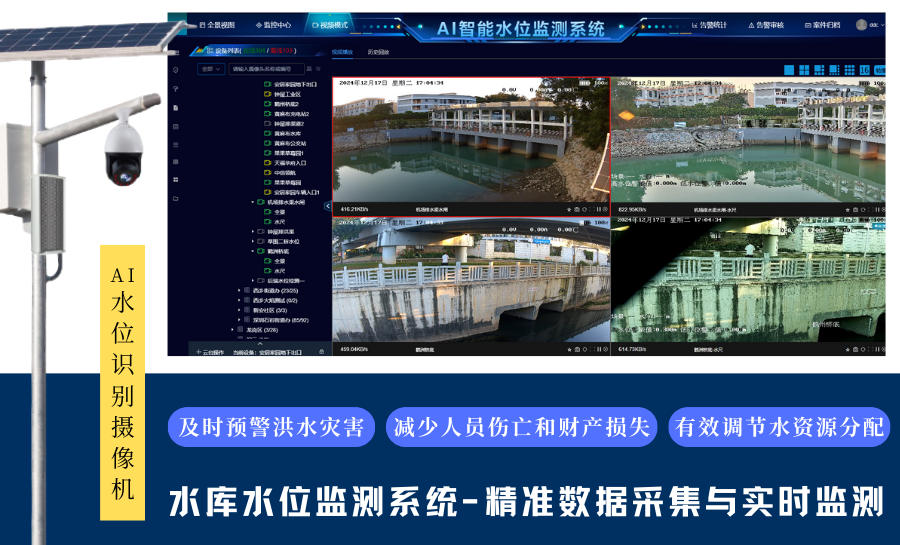Click the image icon in left sidebar

pyautogui.click(x=176, y=126)
